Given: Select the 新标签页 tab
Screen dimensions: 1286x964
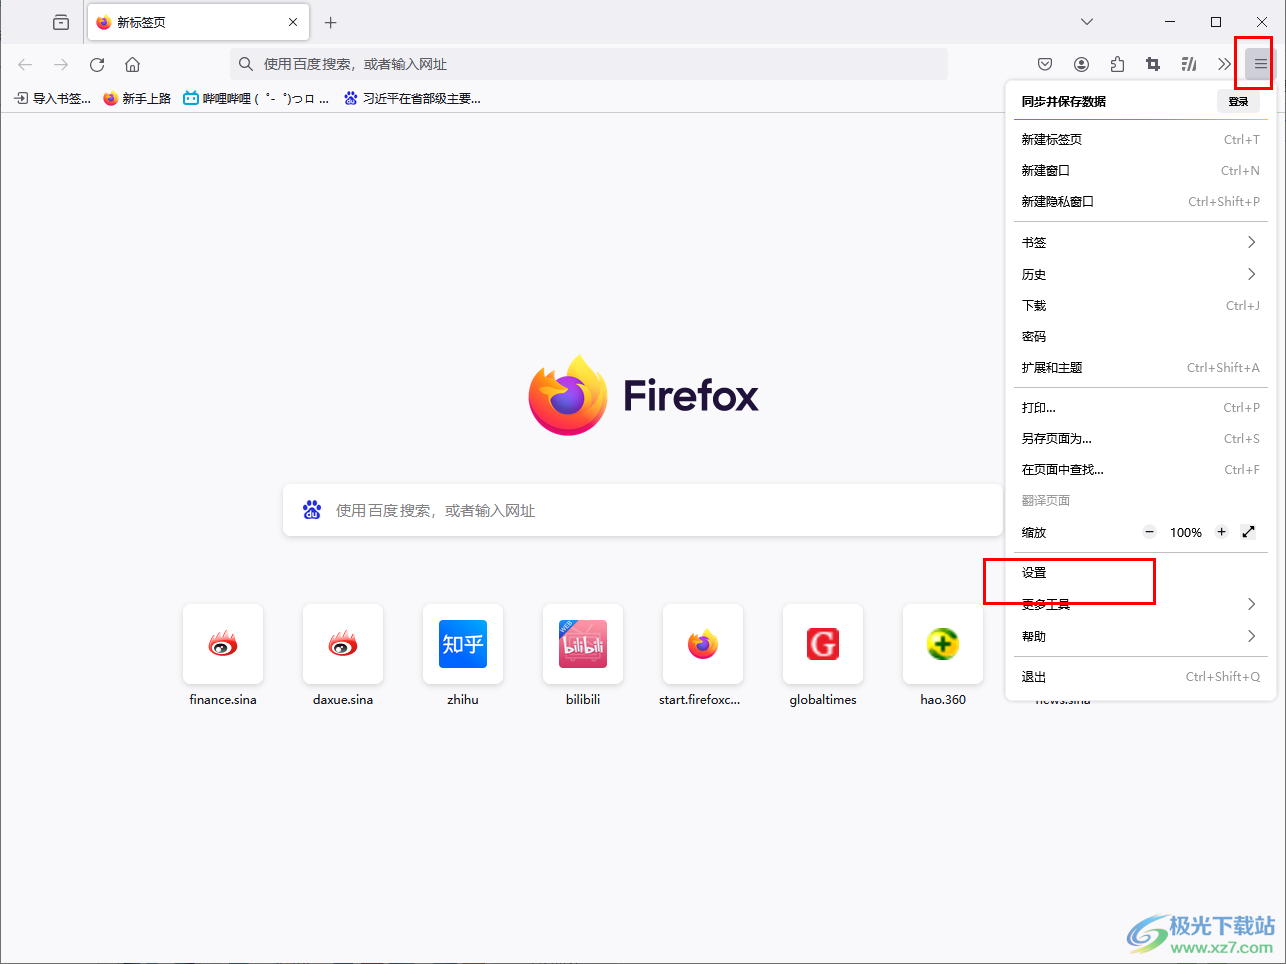Looking at the screenshot, I should pos(198,22).
